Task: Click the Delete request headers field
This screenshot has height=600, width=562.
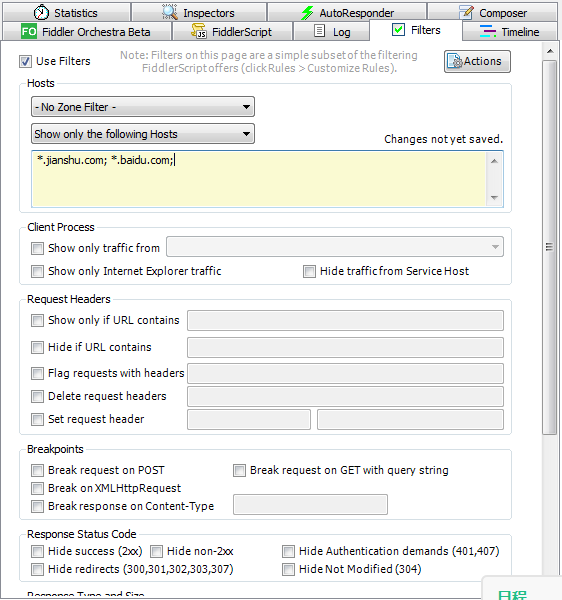Action: click(x=345, y=396)
